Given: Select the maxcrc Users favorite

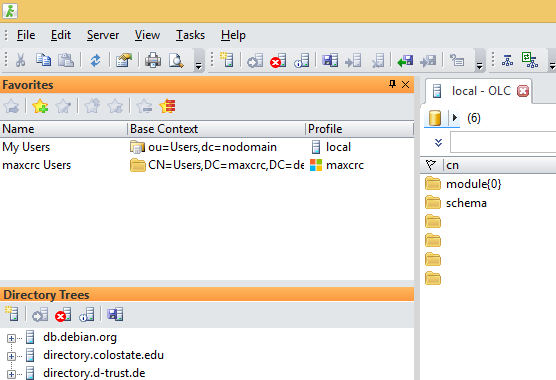Looking at the screenshot, I should (x=37, y=165).
